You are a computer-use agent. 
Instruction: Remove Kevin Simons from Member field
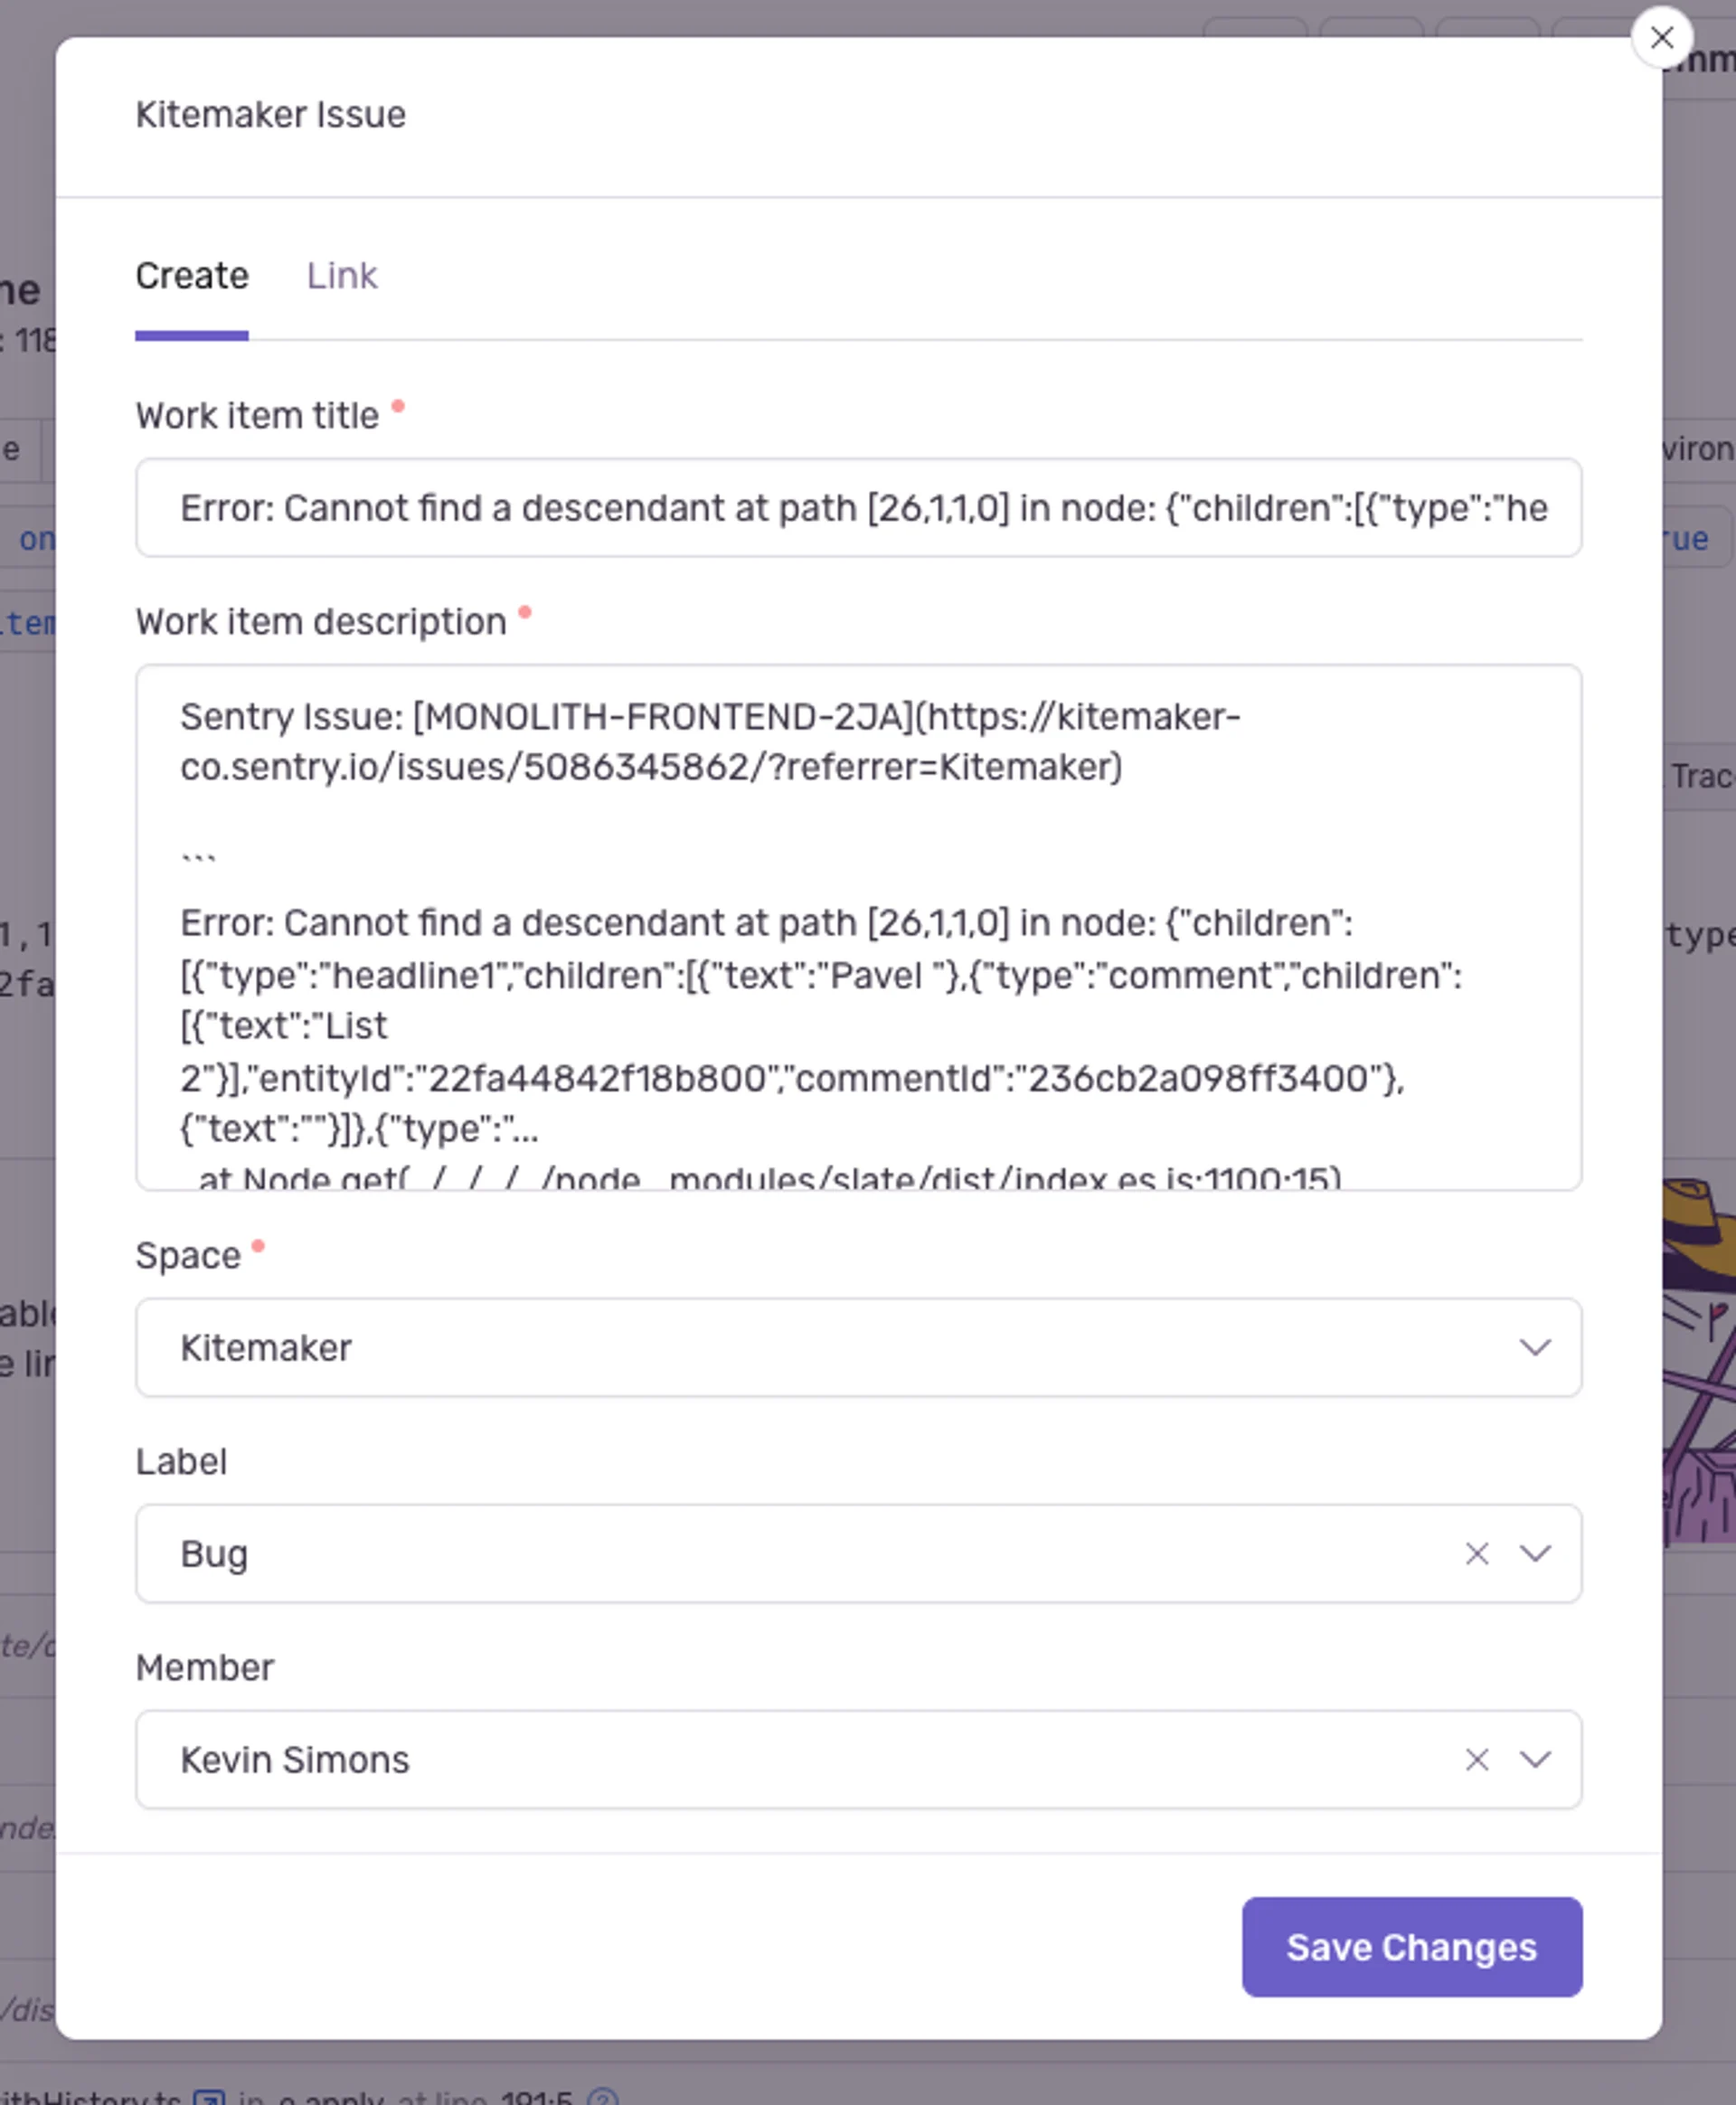point(1476,1759)
